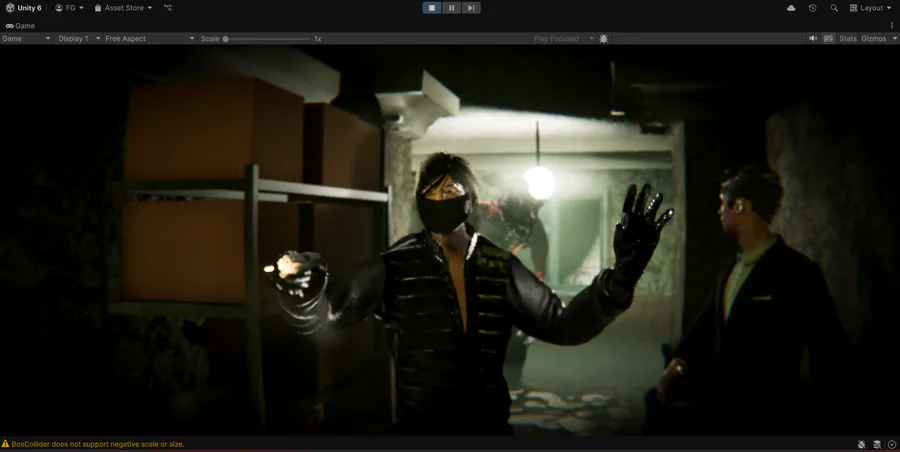Click the Asset Store bag icon

tap(98, 8)
